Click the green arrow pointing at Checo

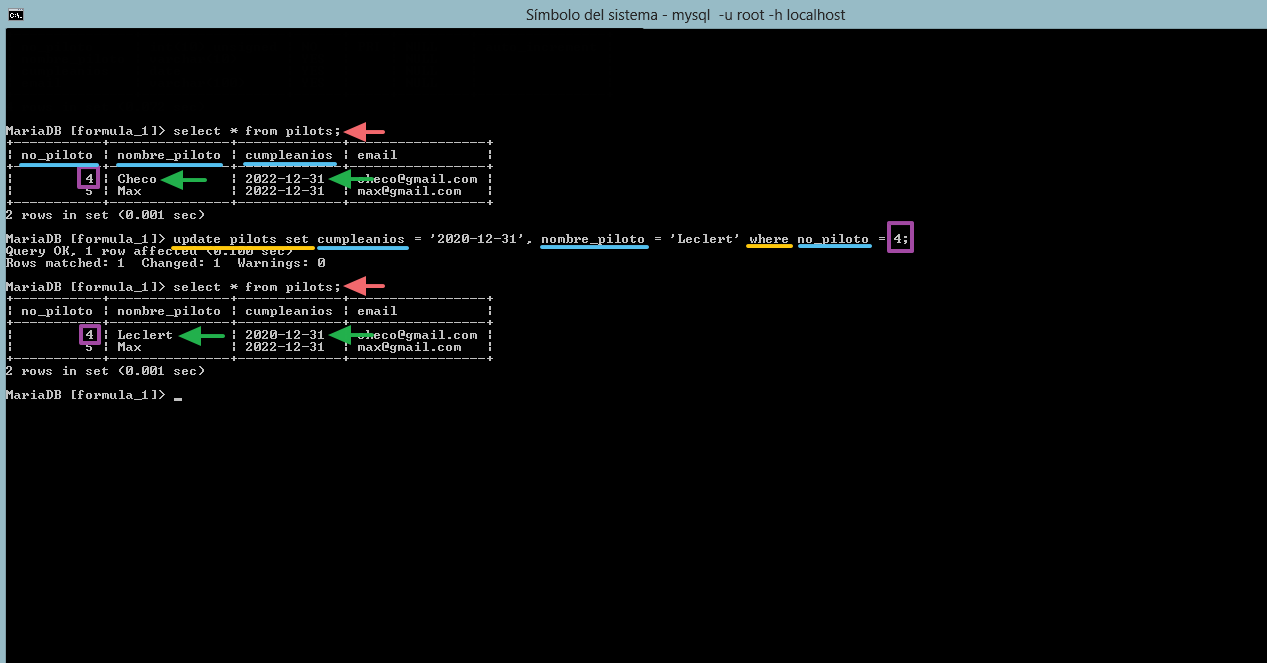point(185,180)
